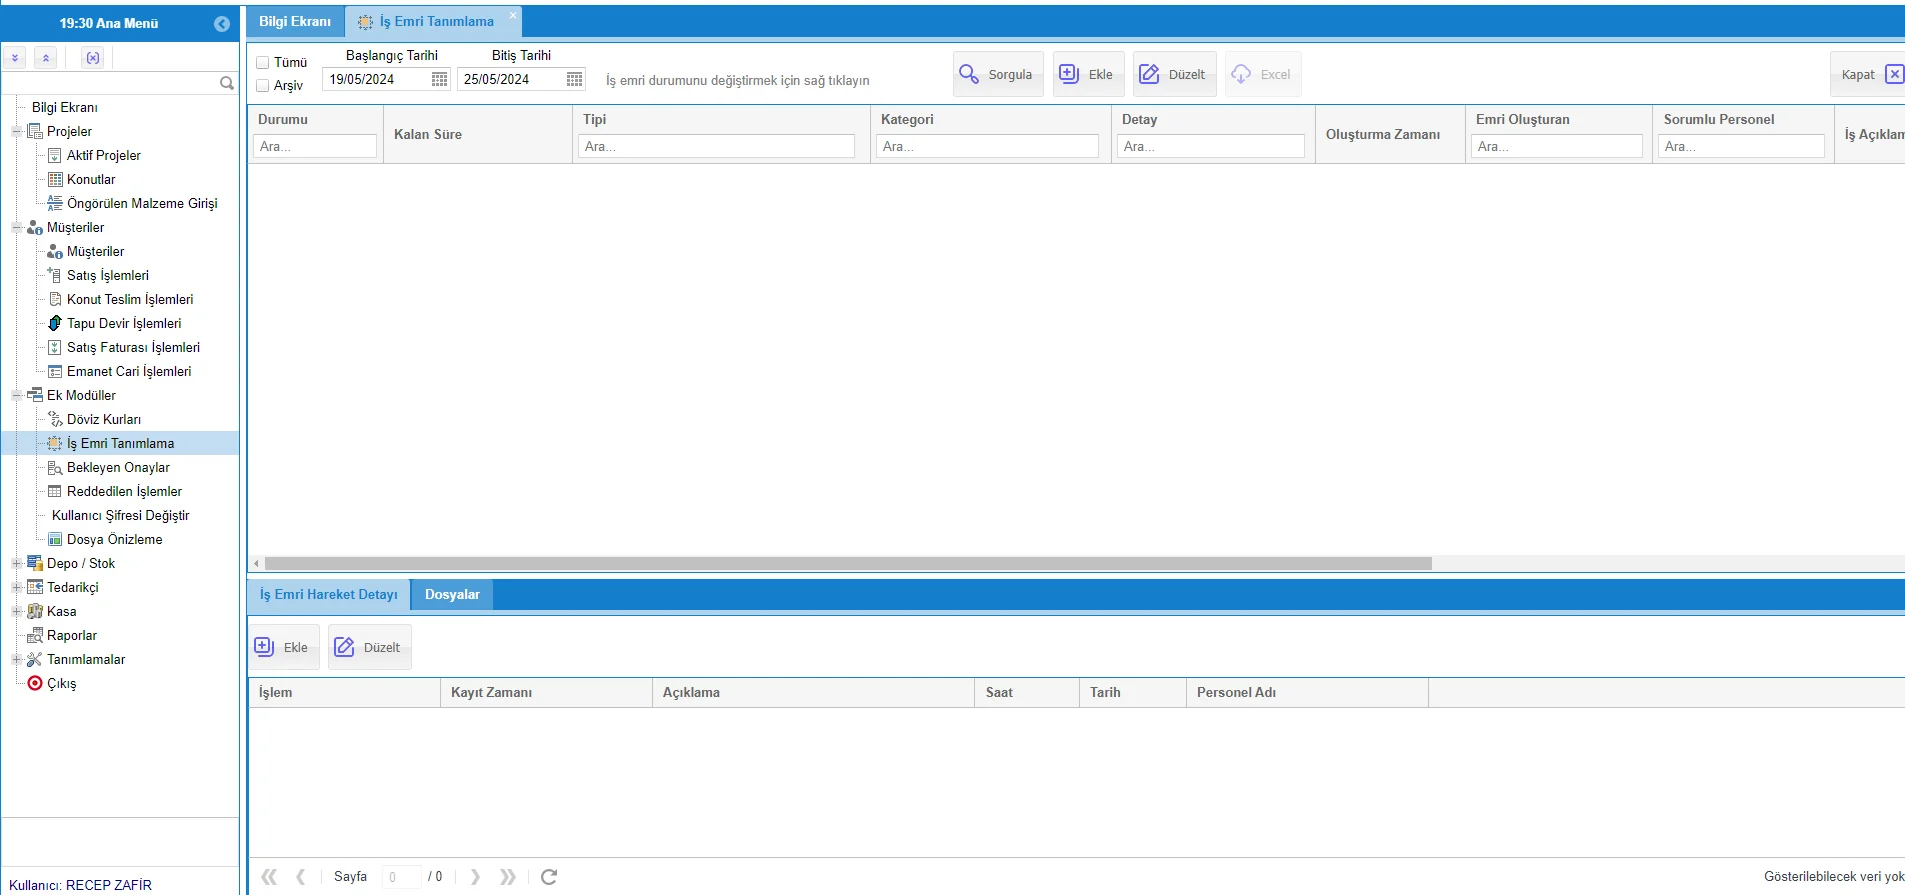Click the expand all tree icon
This screenshot has height=895, width=1905.
(x=15, y=58)
